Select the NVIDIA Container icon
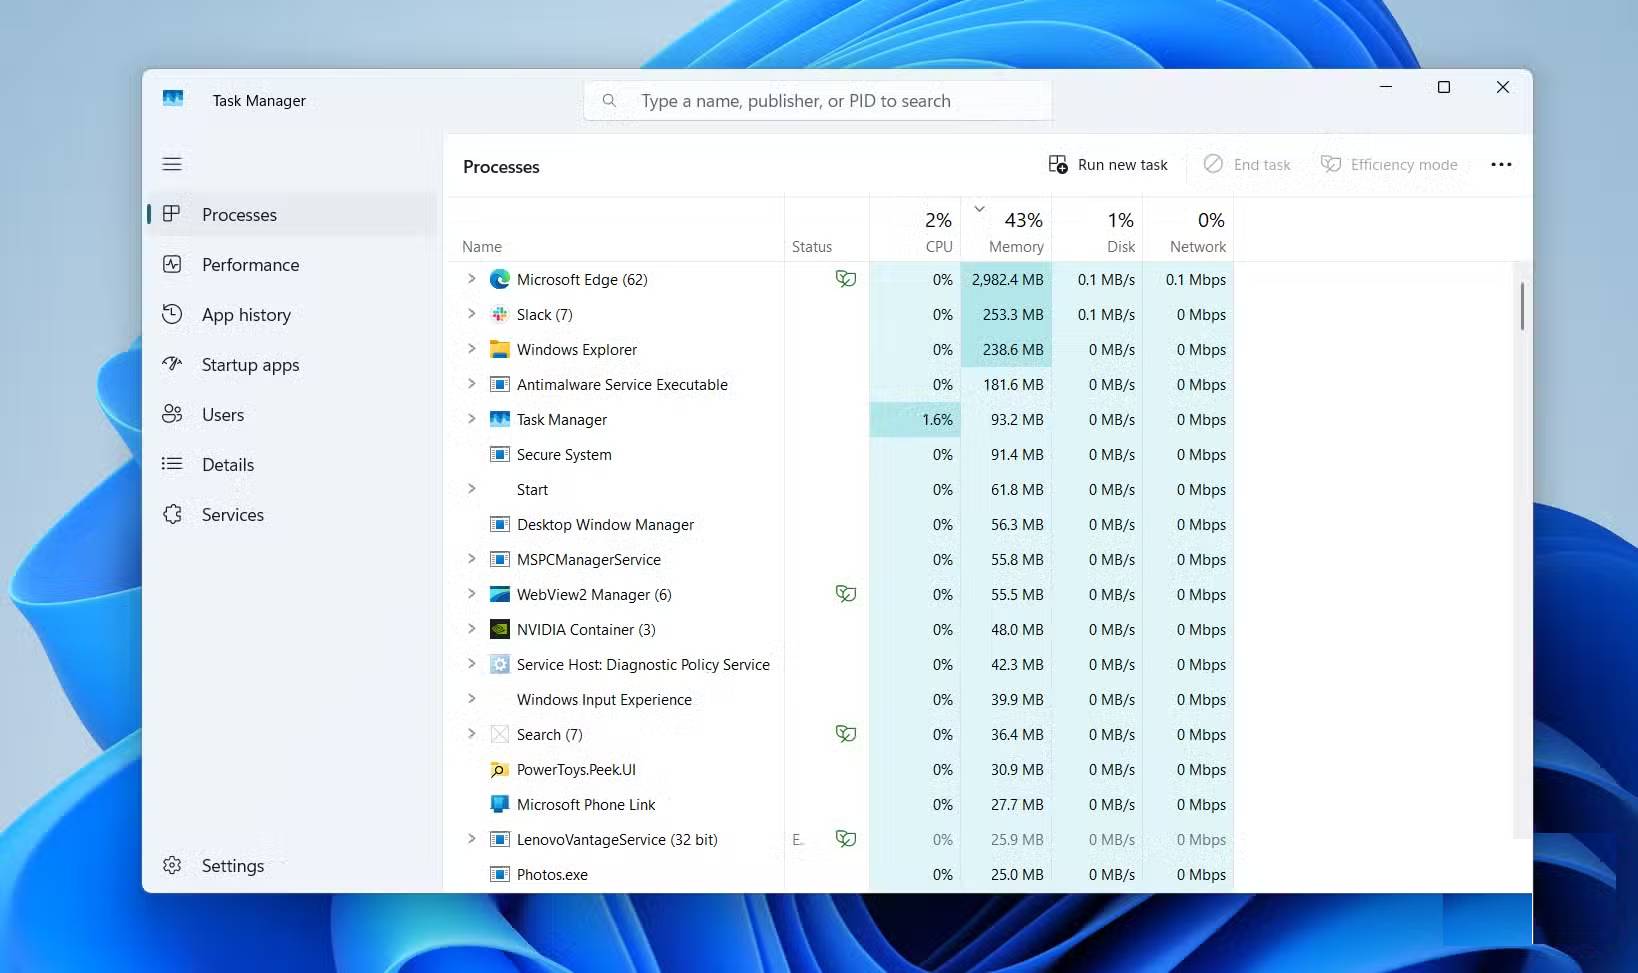The height and width of the screenshot is (973, 1638). click(499, 630)
